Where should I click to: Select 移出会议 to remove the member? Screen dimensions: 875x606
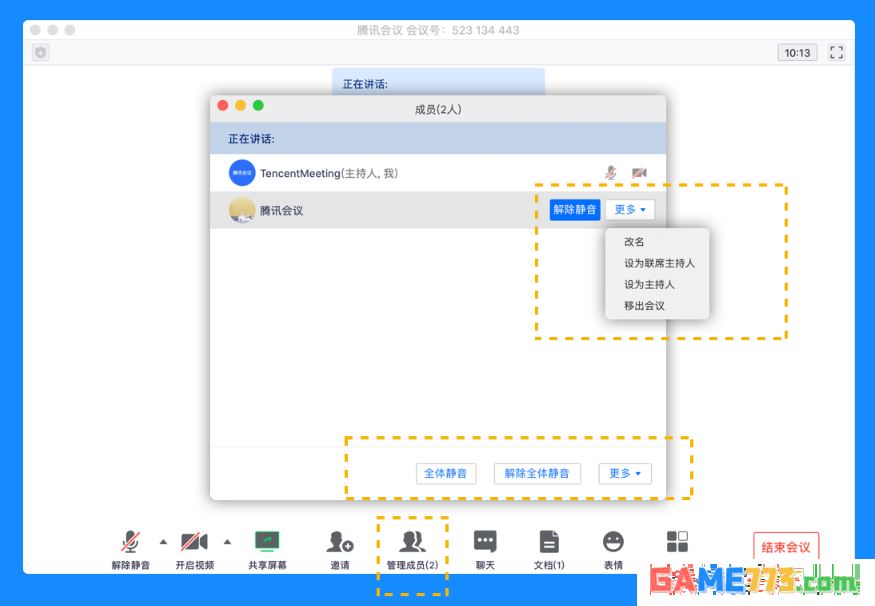coord(645,306)
